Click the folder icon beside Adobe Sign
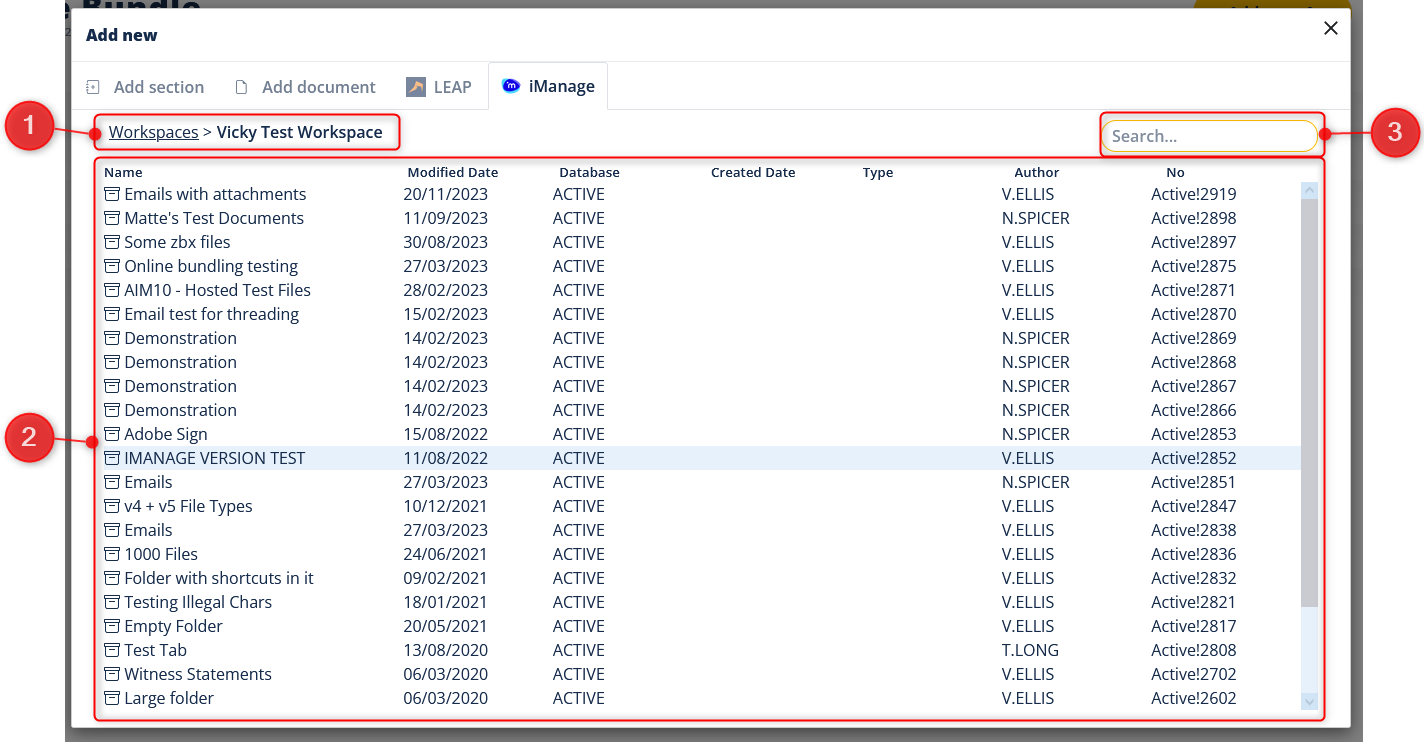This screenshot has width=1424, height=742. pos(111,434)
